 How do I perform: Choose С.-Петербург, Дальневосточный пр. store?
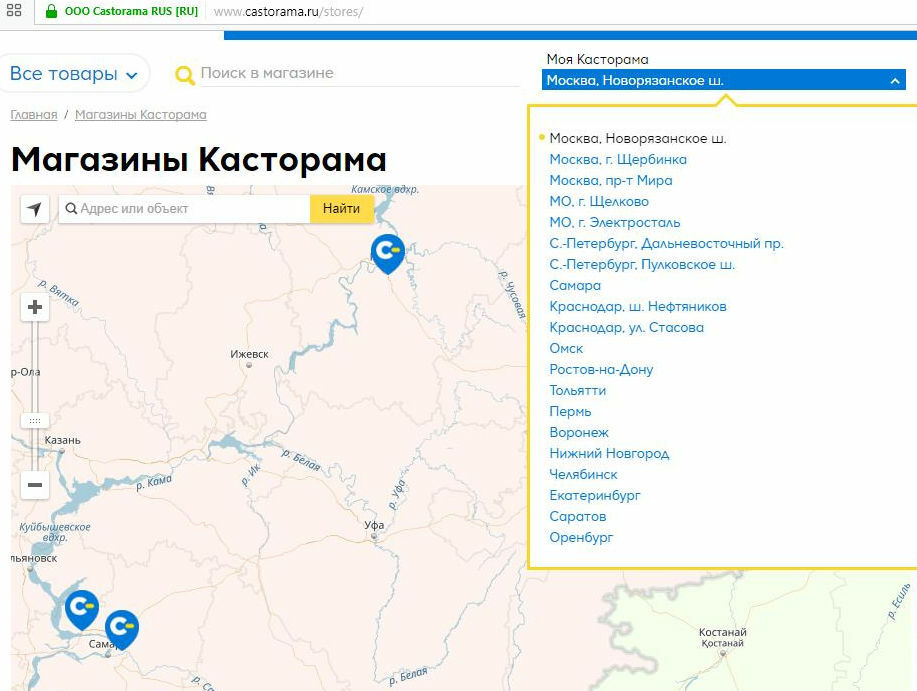(666, 244)
